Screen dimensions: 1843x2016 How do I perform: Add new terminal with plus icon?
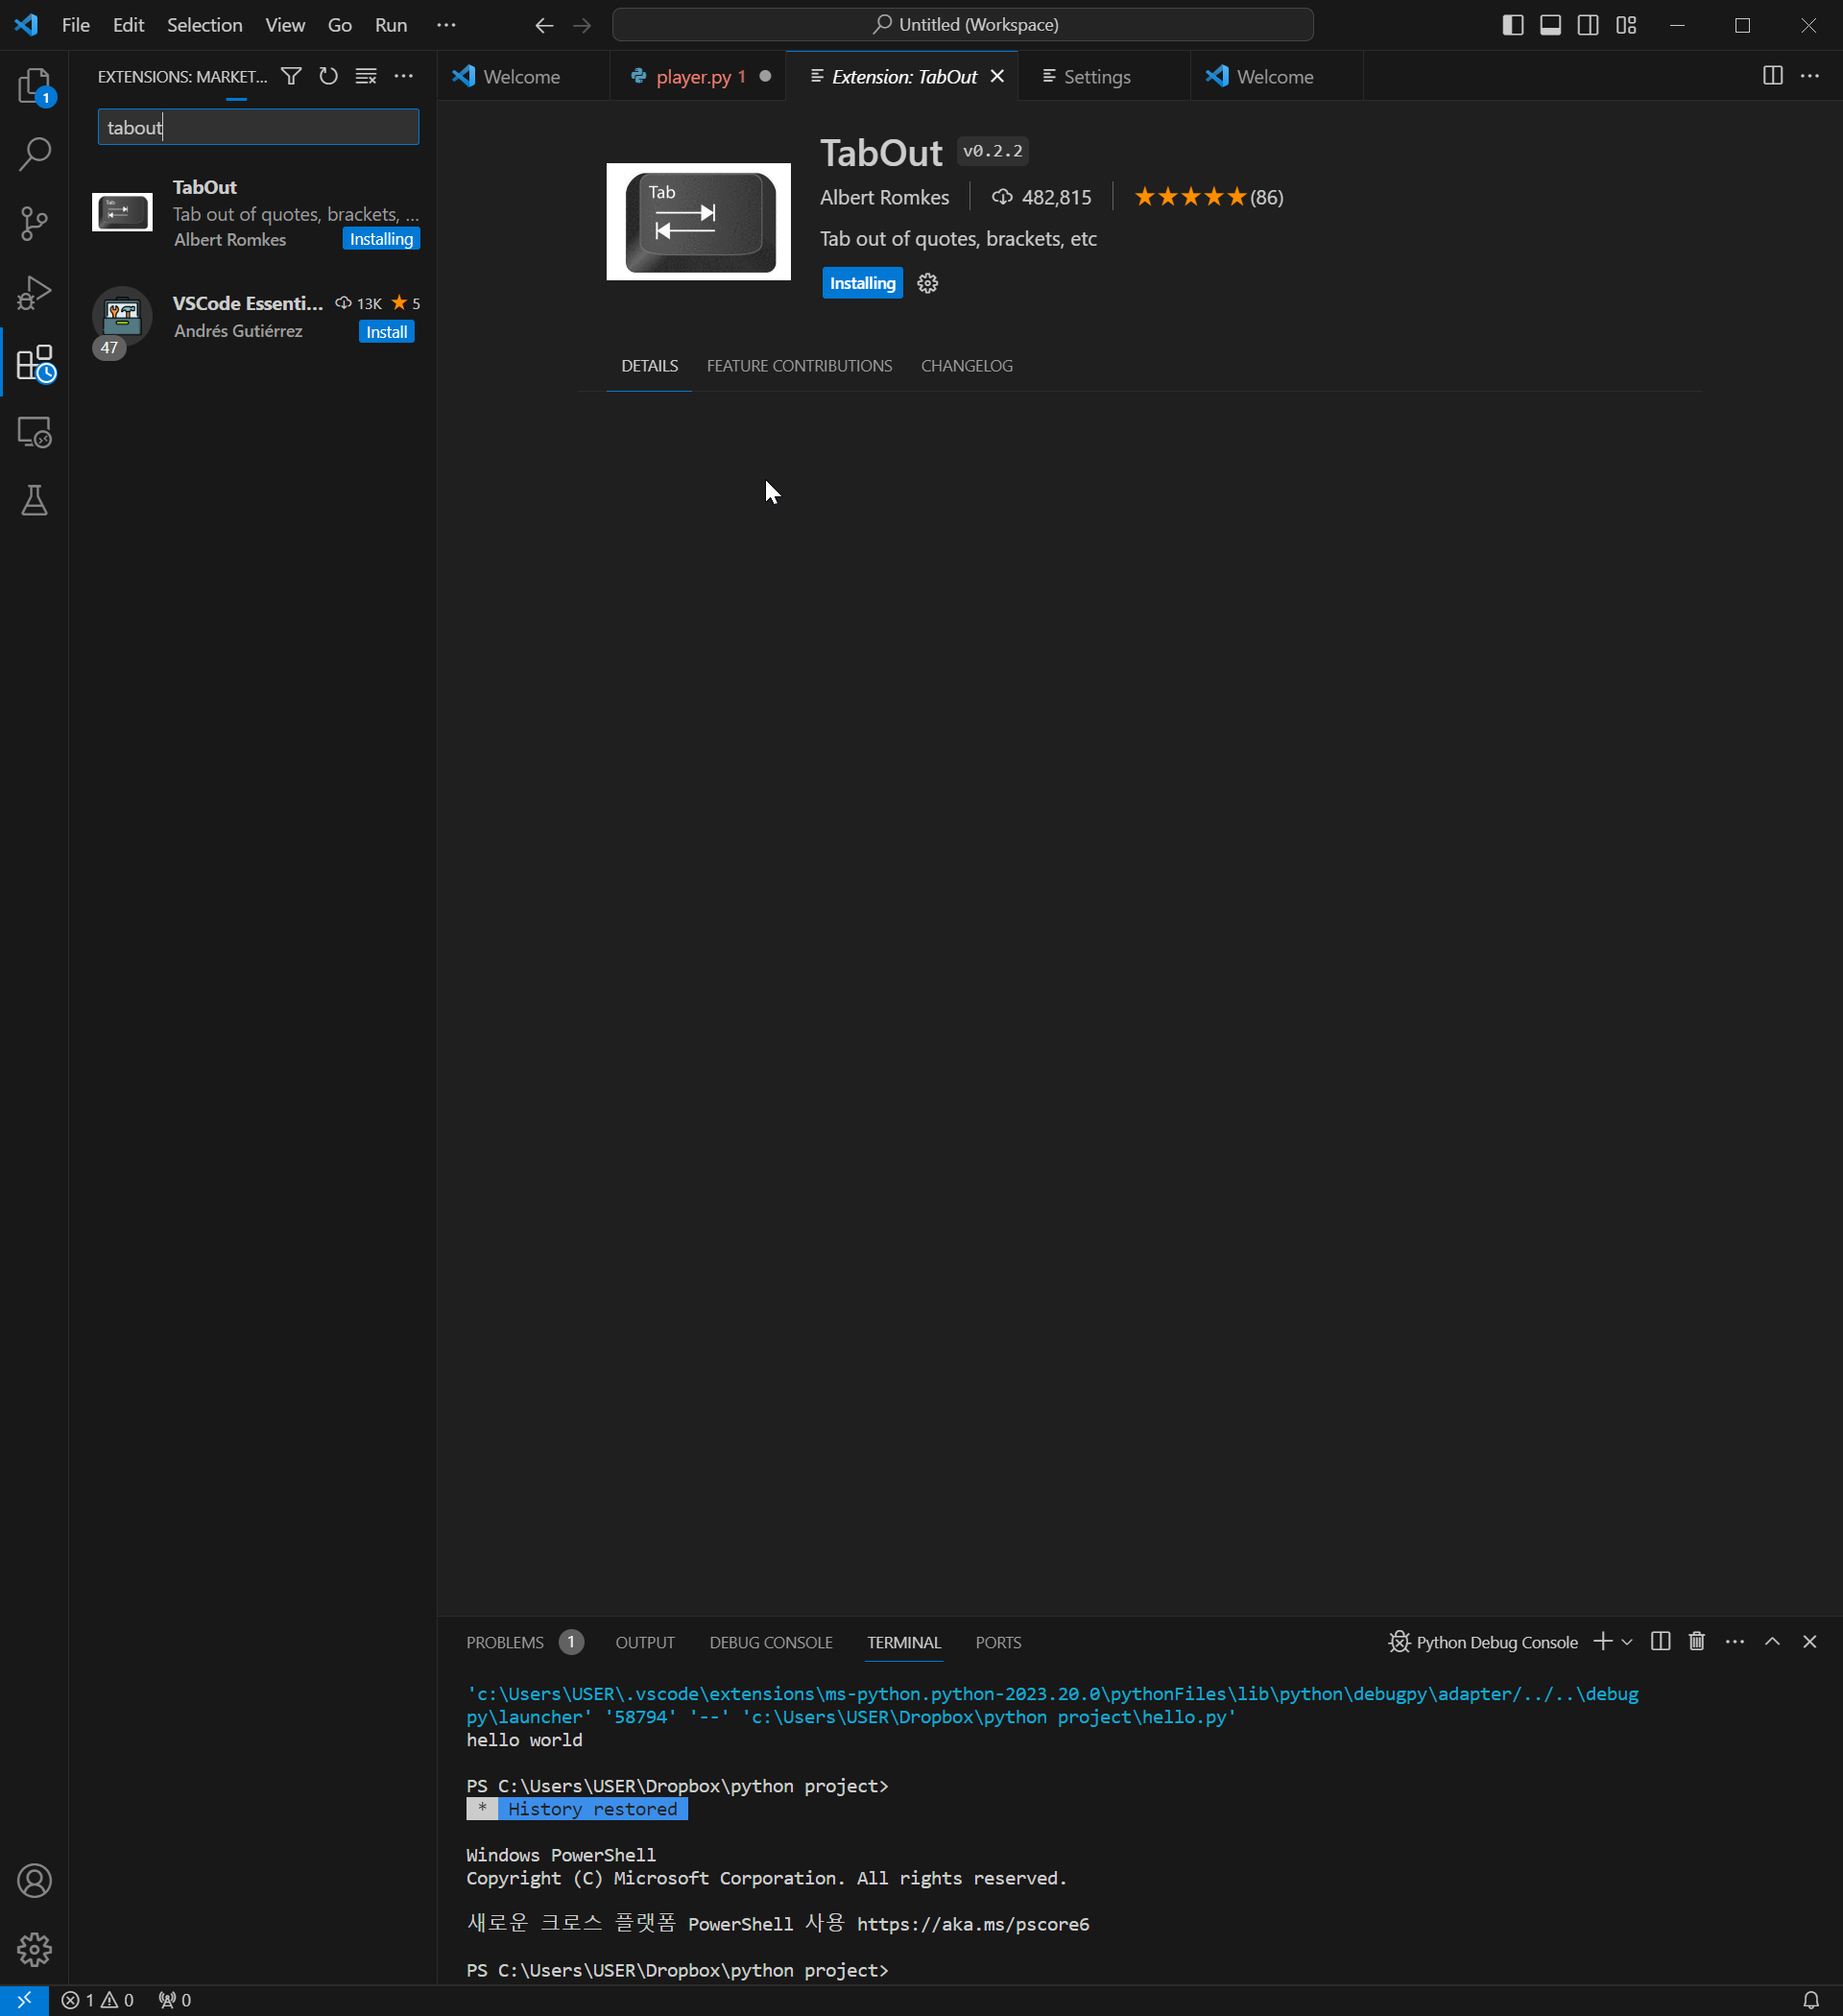coord(1603,1641)
